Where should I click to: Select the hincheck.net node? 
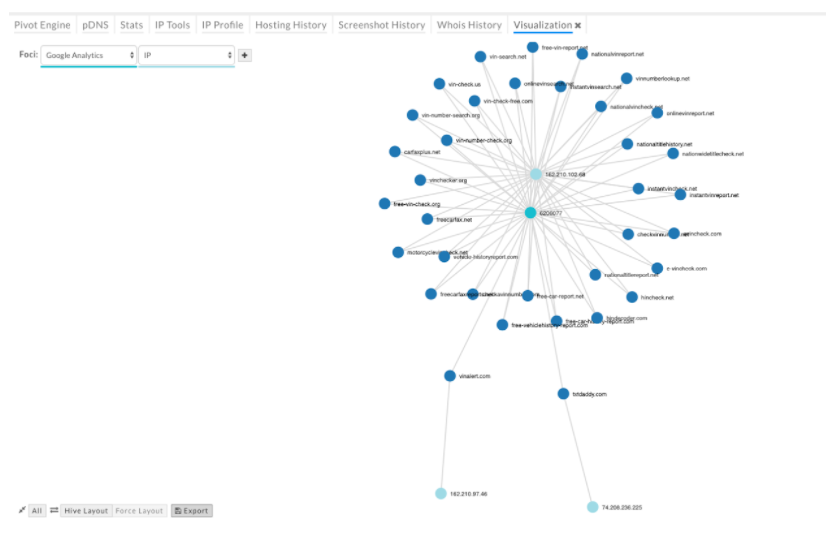pos(632,298)
